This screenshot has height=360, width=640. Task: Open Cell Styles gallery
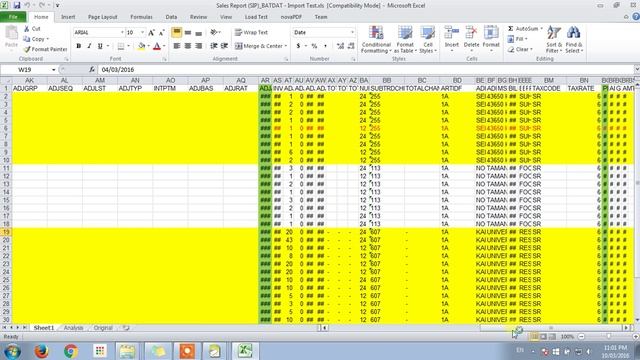(427, 39)
